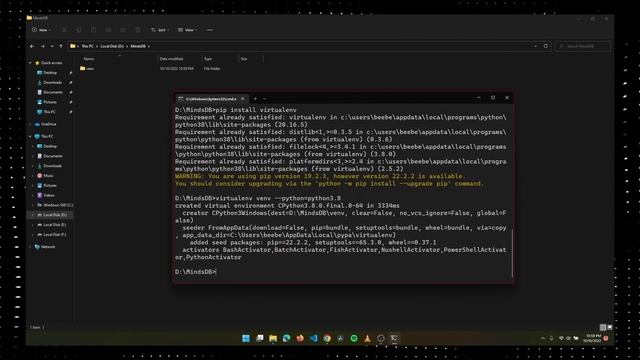640x360 pixels.
Task: Open Task View from the taskbar
Action: click(260, 338)
